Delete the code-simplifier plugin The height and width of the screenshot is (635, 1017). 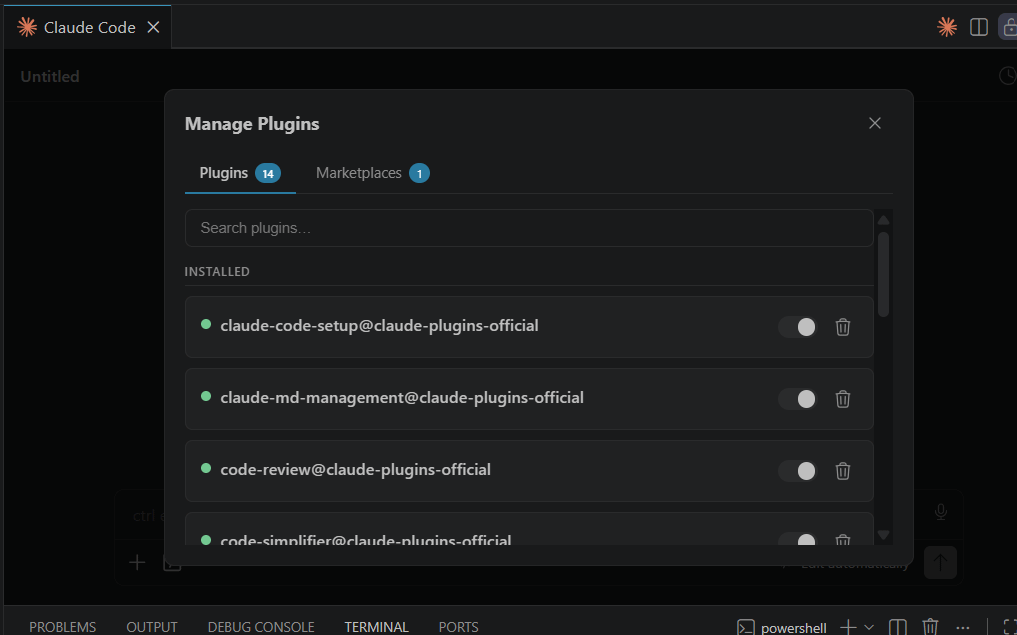(843, 539)
